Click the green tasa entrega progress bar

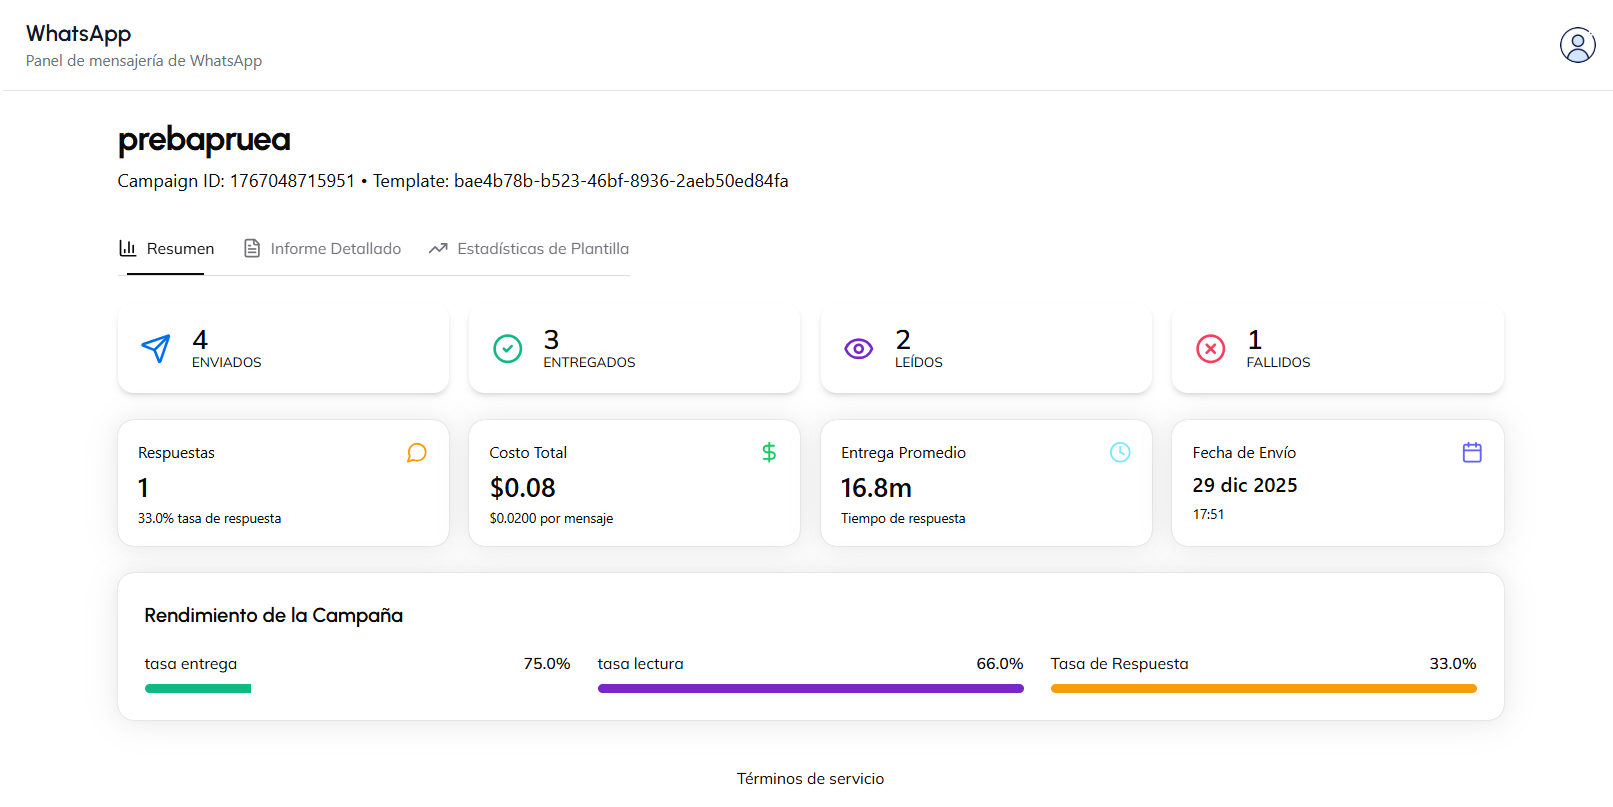(x=198, y=688)
